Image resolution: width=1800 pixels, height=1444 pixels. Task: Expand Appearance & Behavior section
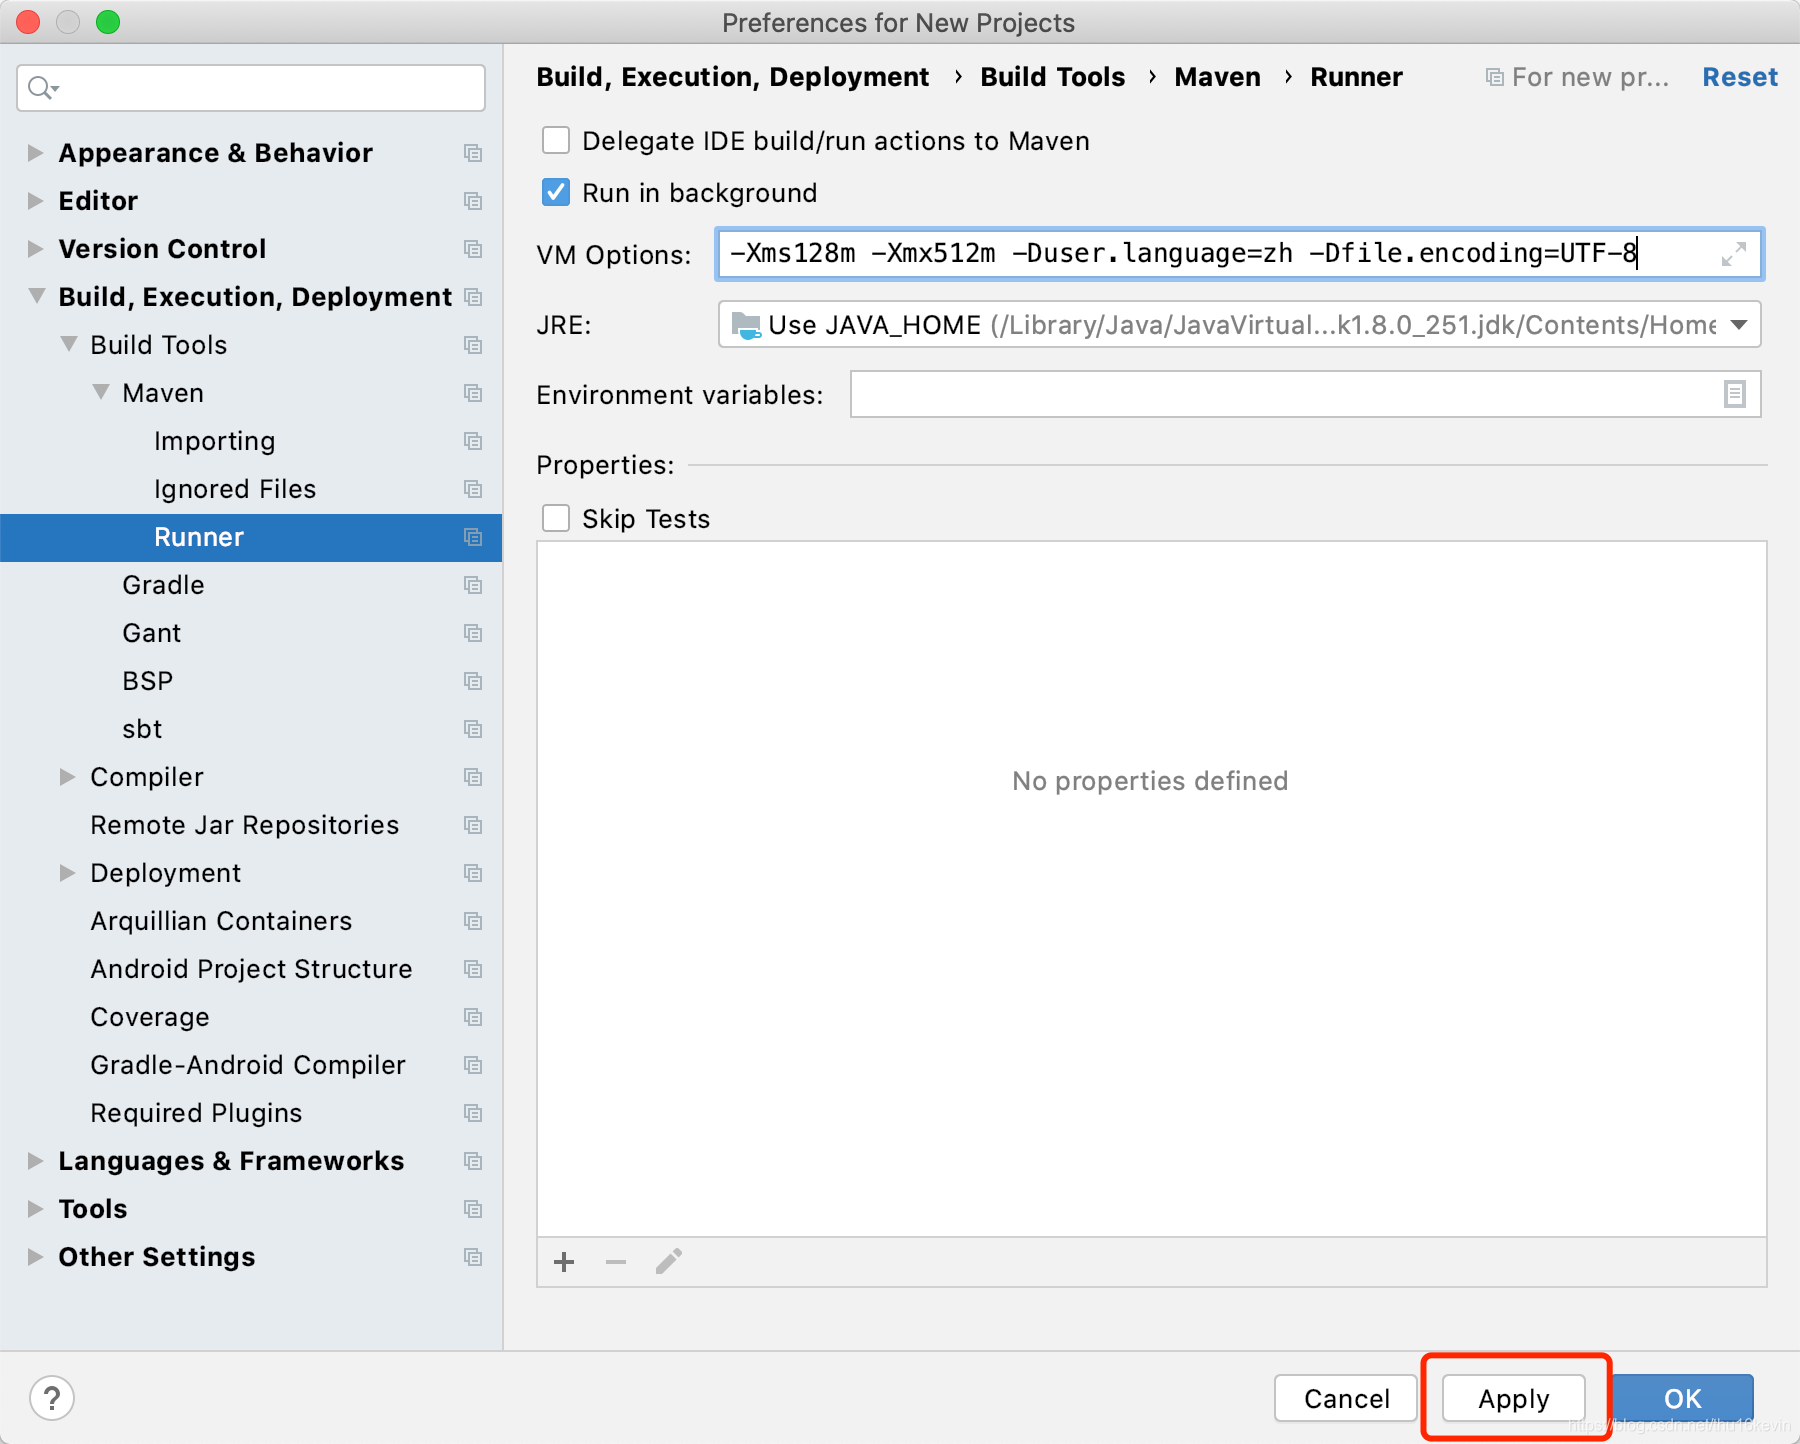click(x=35, y=153)
